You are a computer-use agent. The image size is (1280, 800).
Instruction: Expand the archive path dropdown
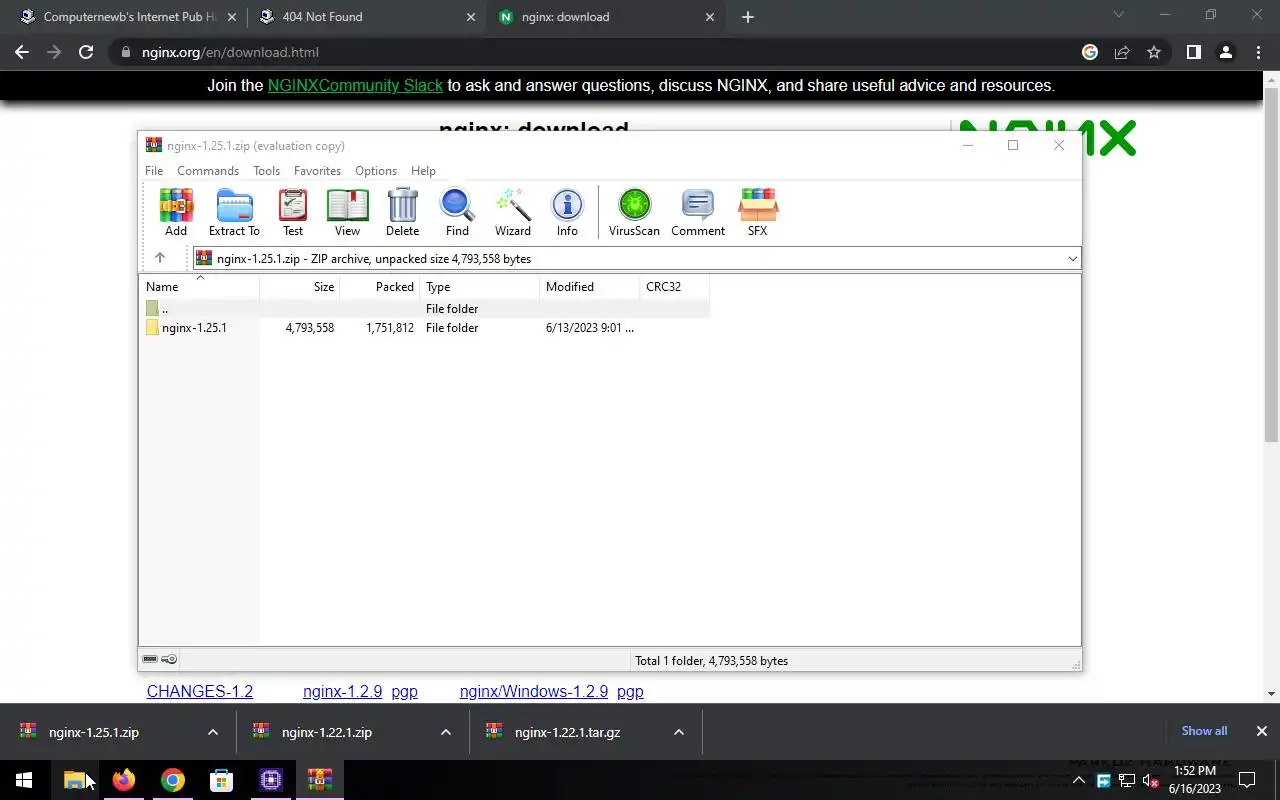1072,258
